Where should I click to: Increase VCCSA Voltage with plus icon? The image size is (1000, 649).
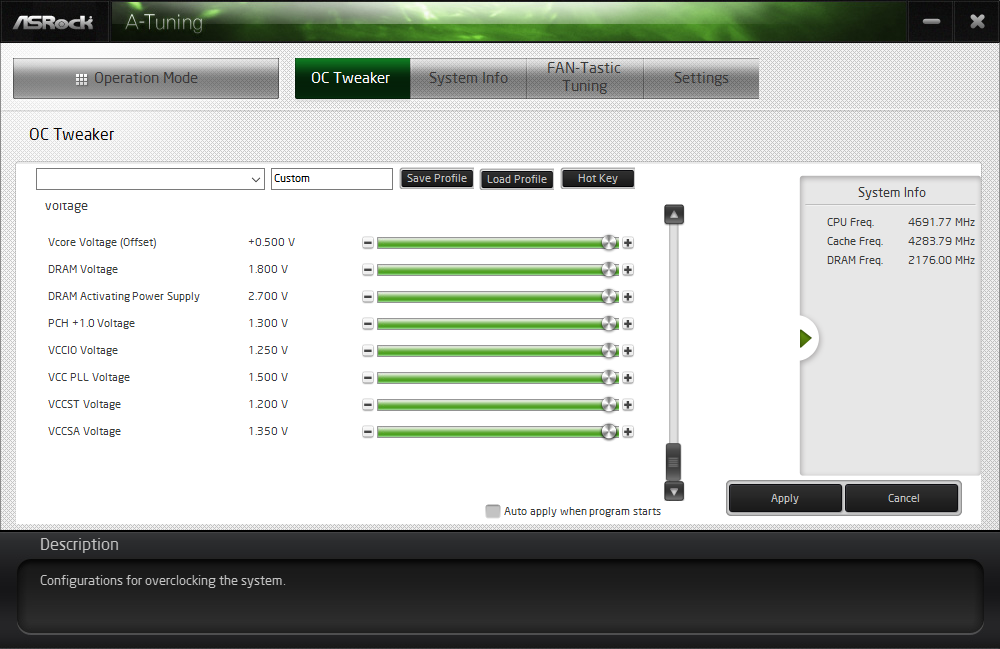pos(628,432)
